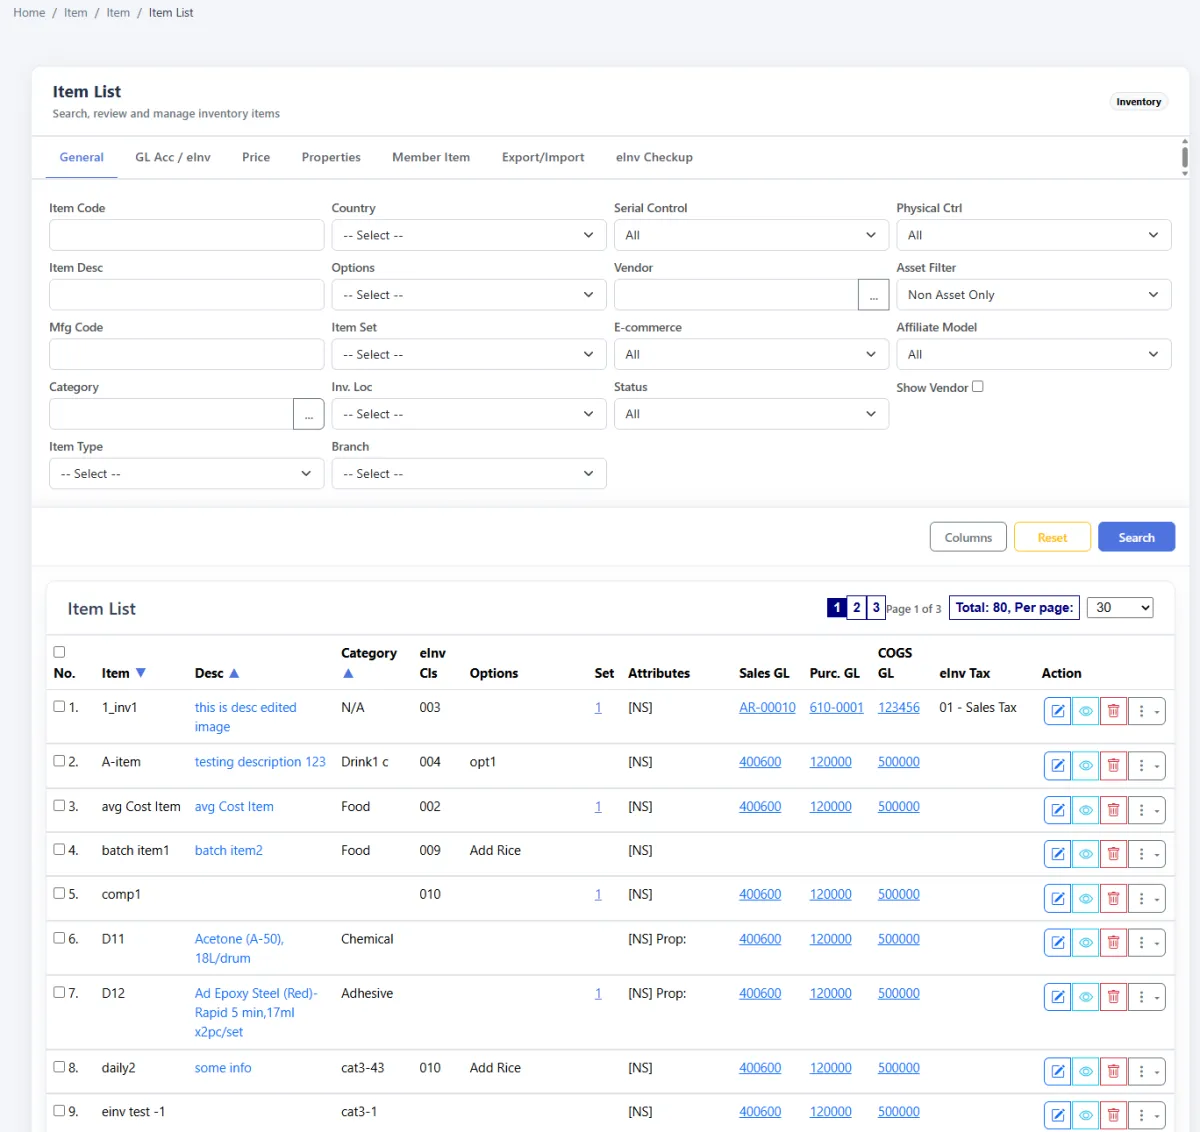Open the Export/Import tab
Screen dimensions: 1200x1132
click(x=543, y=157)
